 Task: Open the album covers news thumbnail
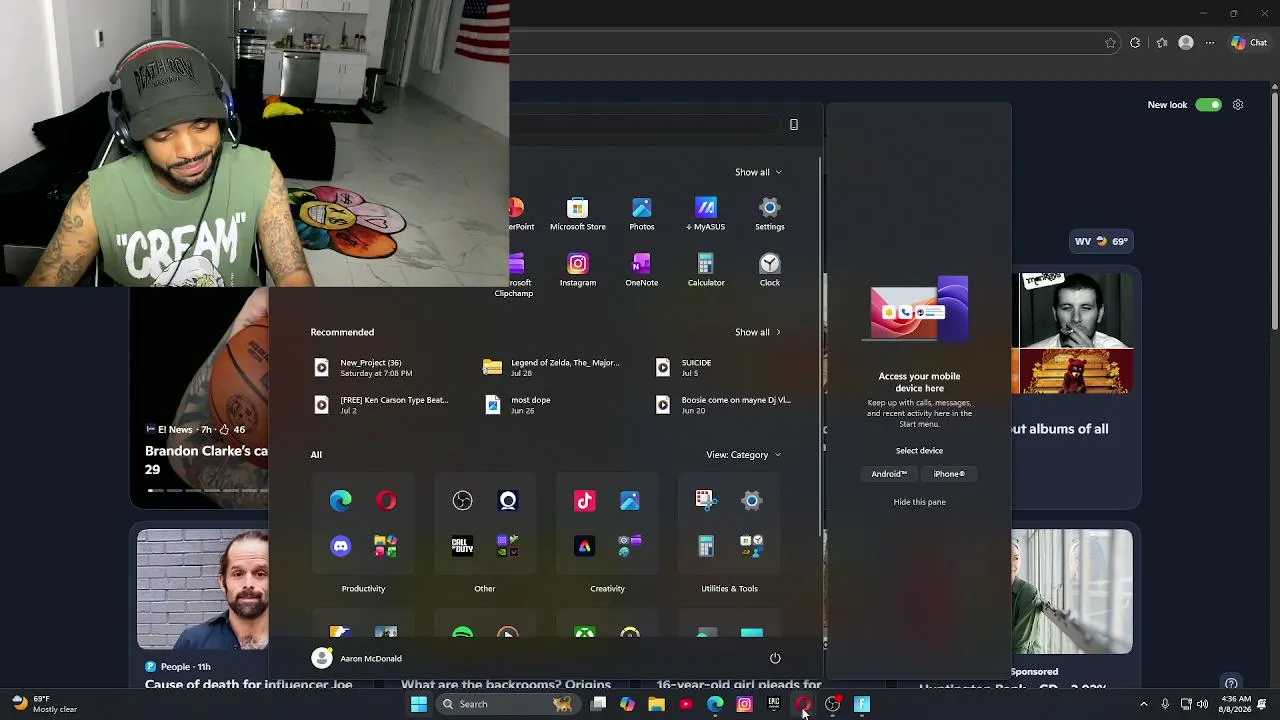pos(1072,333)
